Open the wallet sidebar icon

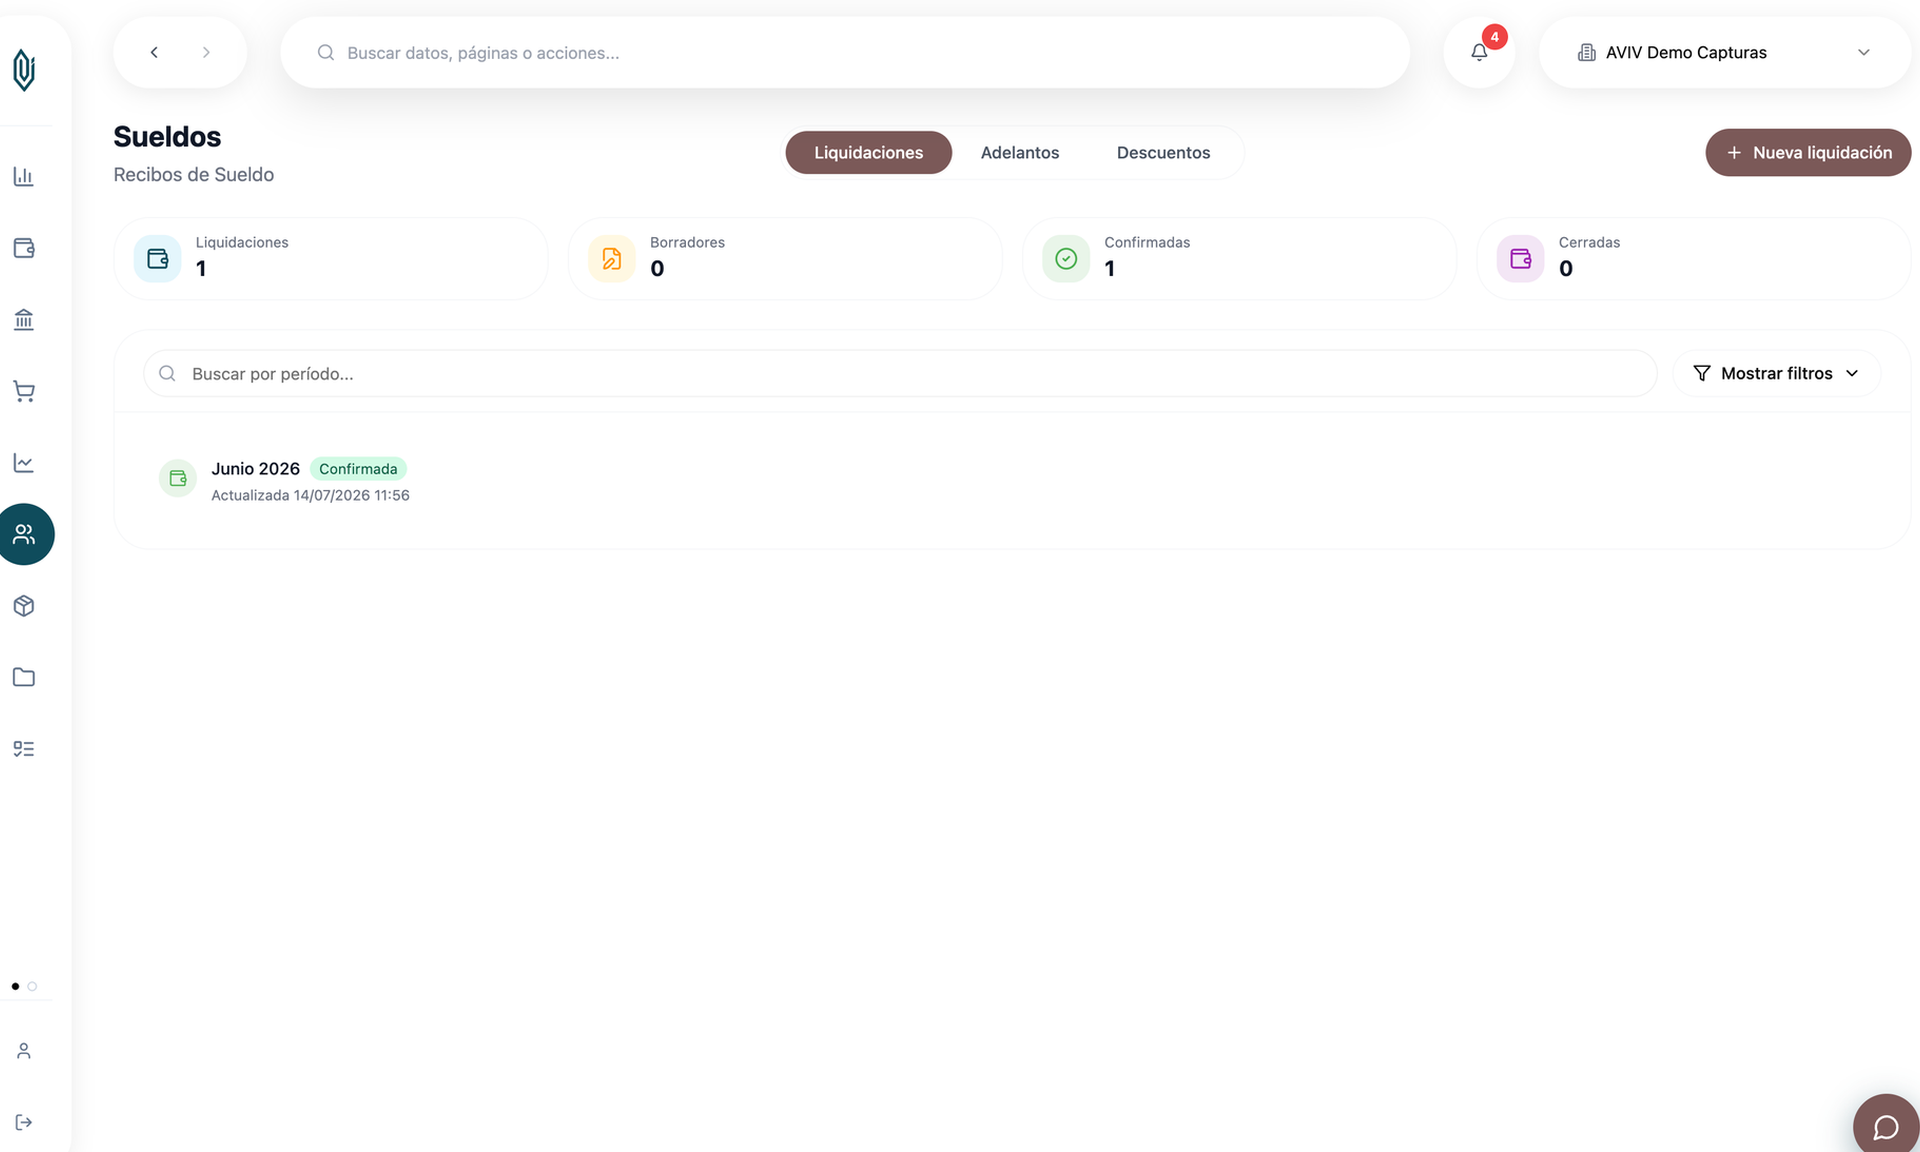tap(24, 248)
